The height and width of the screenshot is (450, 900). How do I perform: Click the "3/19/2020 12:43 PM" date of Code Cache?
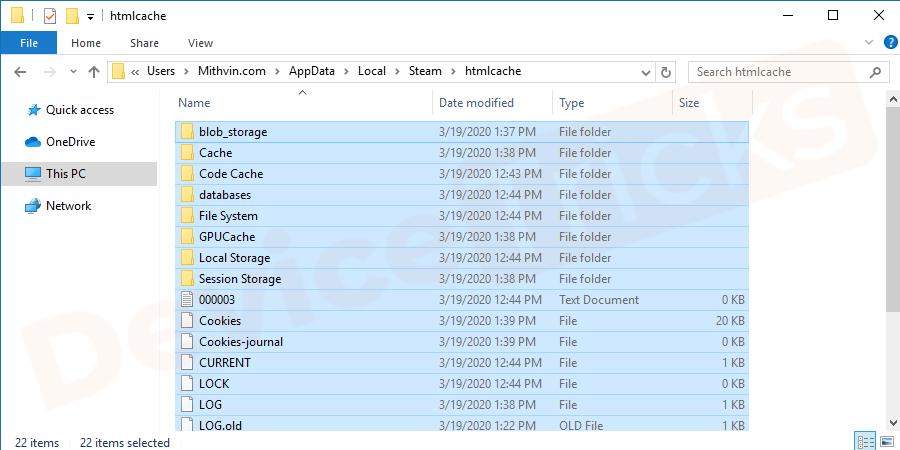pyautogui.click(x=490, y=173)
